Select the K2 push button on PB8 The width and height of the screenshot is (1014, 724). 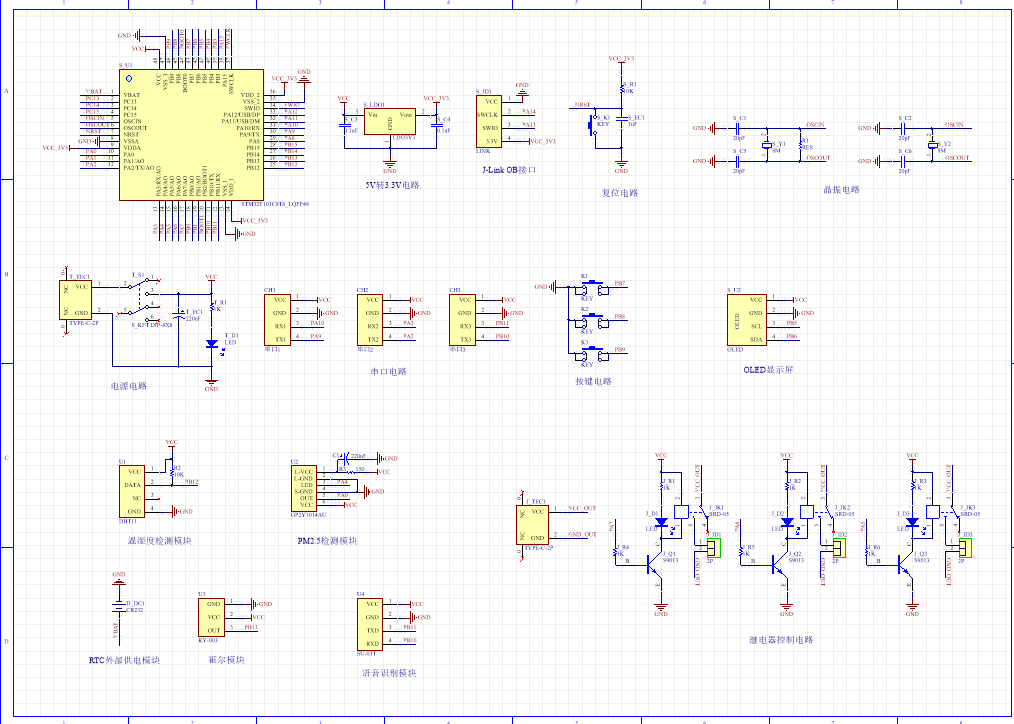click(594, 322)
